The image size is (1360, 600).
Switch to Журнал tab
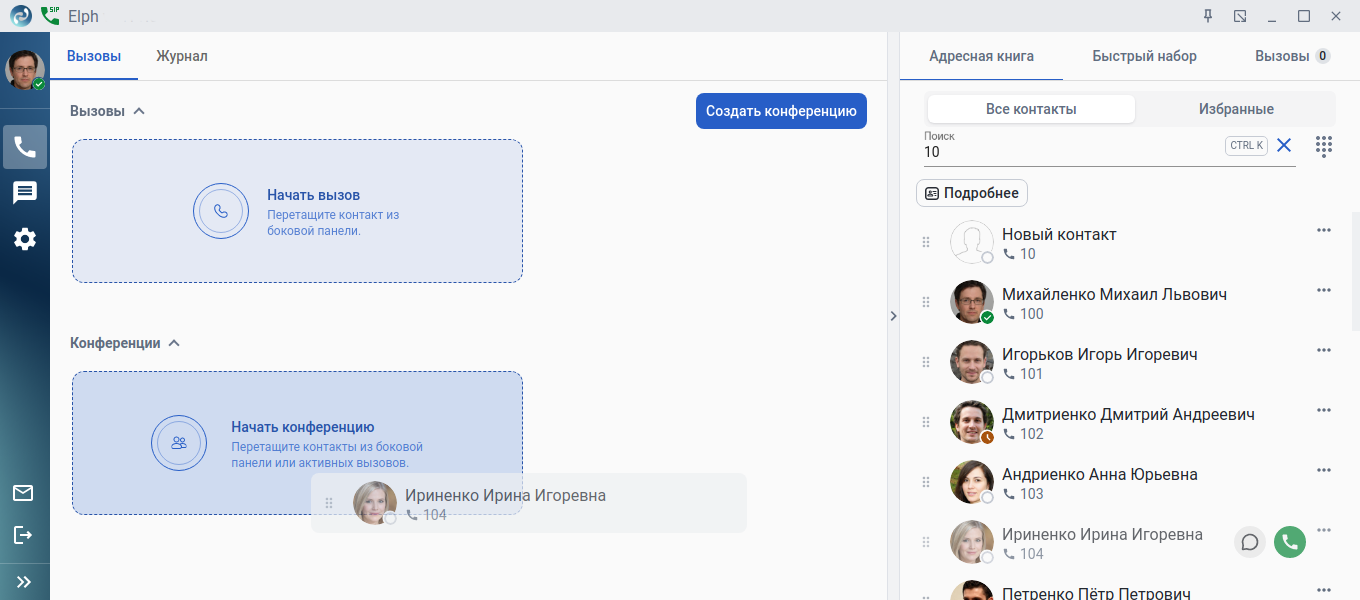[182, 56]
